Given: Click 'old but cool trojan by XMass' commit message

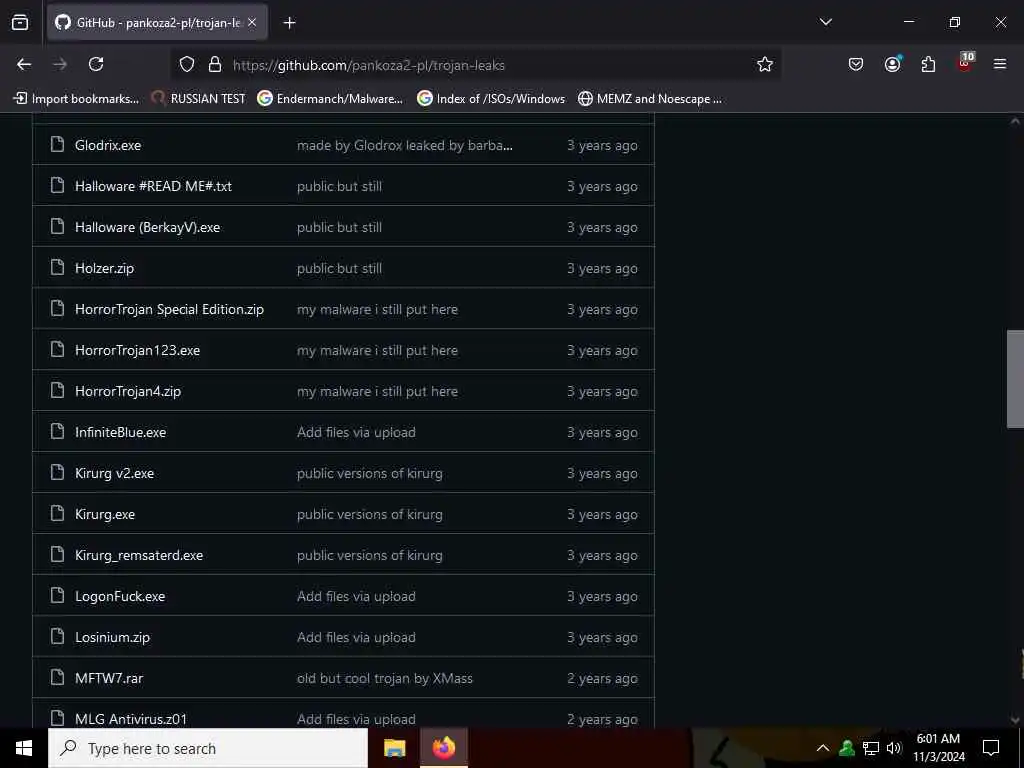Looking at the screenshot, I should click(385, 679).
